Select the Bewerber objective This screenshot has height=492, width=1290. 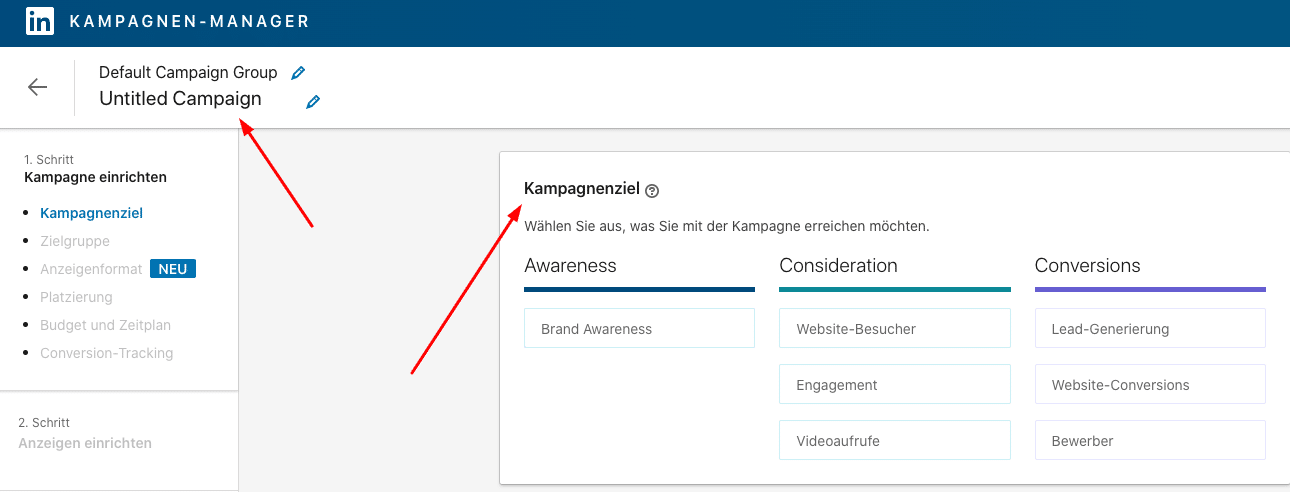pyautogui.click(x=1150, y=440)
